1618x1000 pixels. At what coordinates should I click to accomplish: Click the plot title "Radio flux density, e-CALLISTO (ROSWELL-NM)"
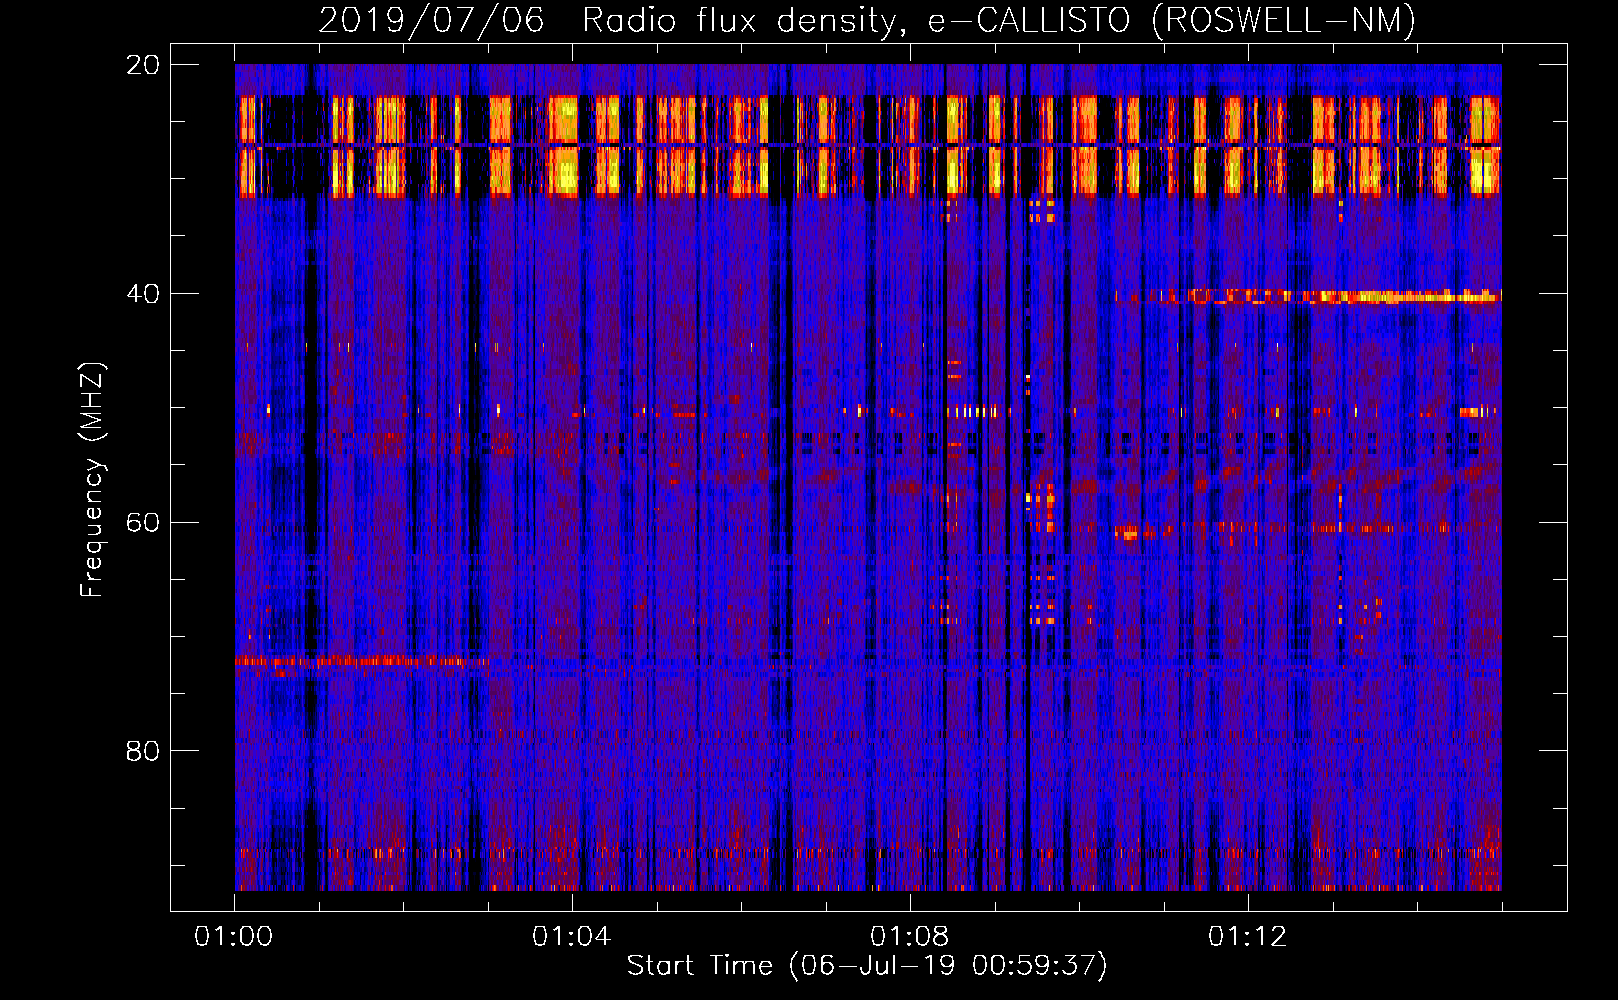999,20
